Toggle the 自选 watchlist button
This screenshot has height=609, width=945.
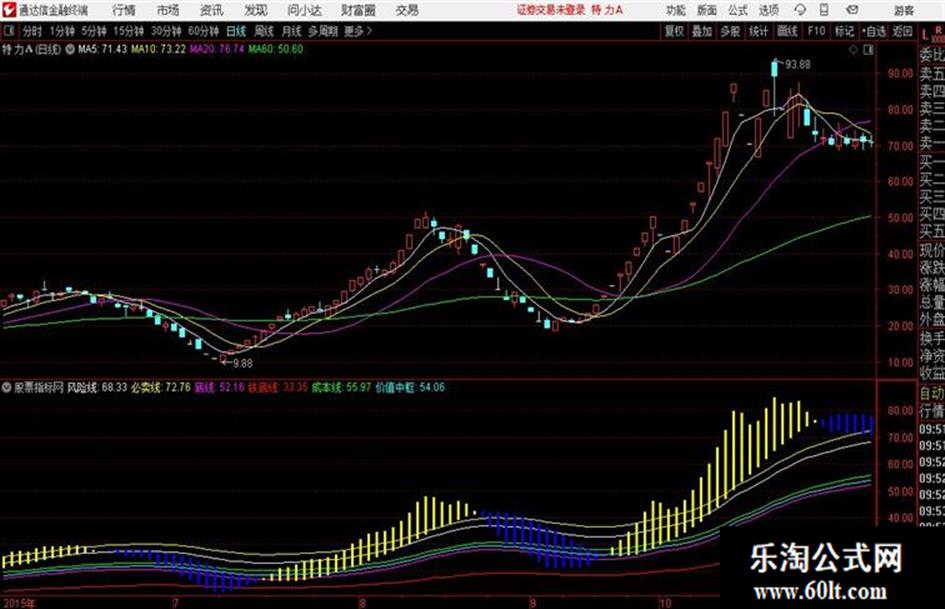pos(873,31)
